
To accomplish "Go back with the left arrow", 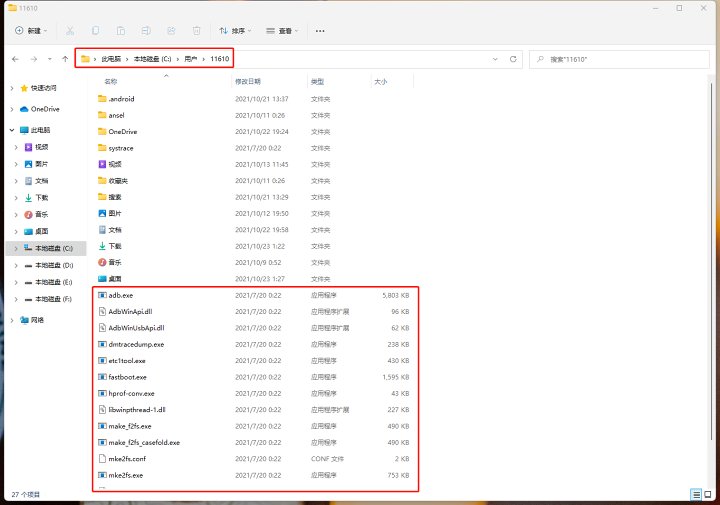I will [16, 59].
